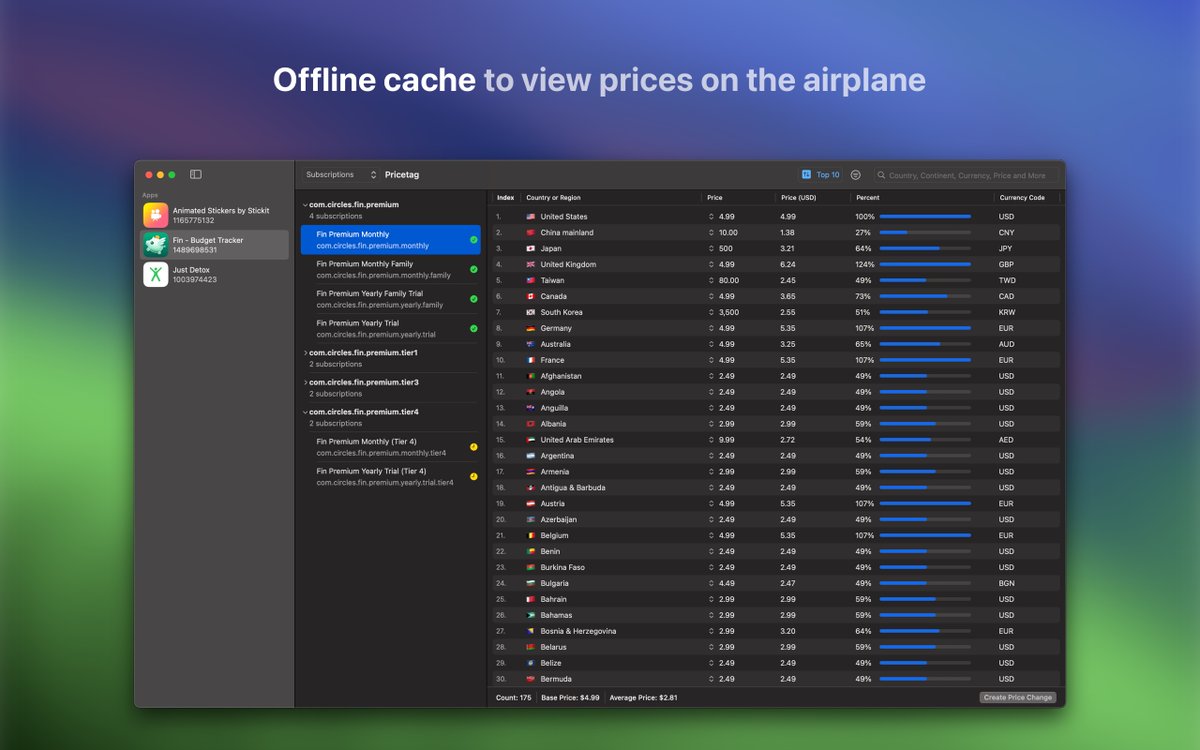Click the Canada flag icon

point(531,296)
